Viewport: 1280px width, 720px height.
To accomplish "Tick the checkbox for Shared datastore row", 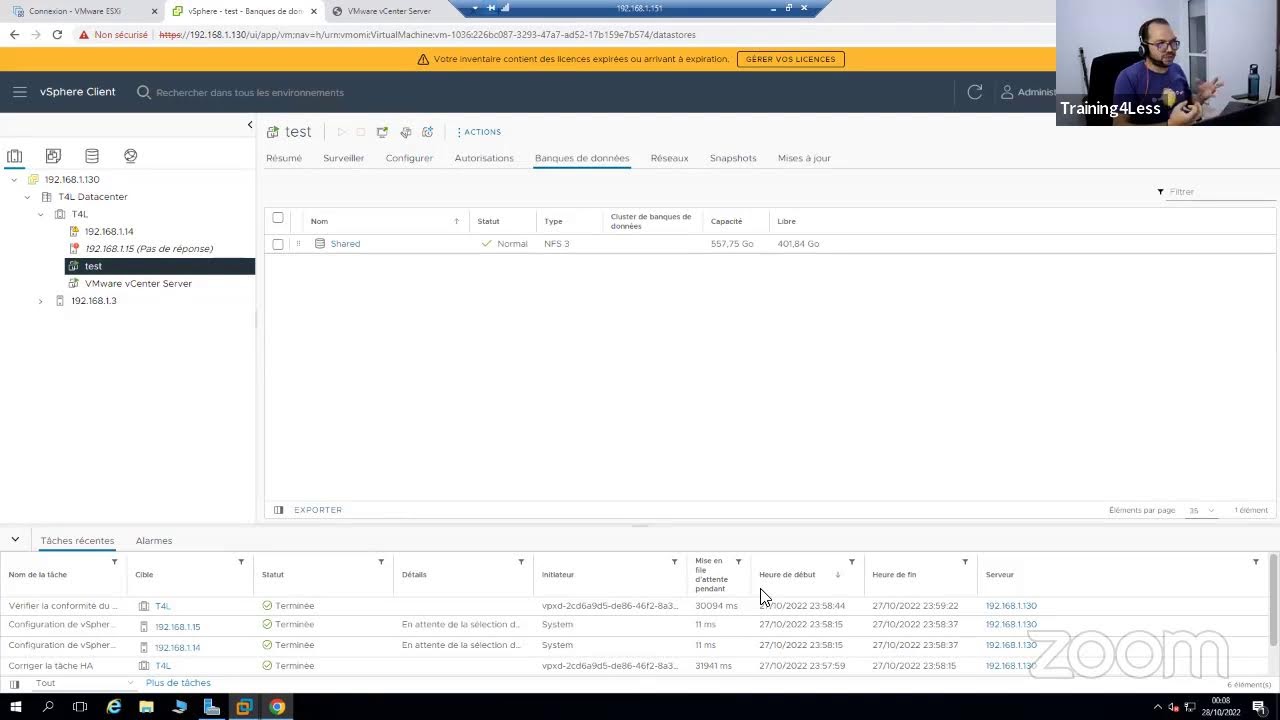I will (278, 244).
